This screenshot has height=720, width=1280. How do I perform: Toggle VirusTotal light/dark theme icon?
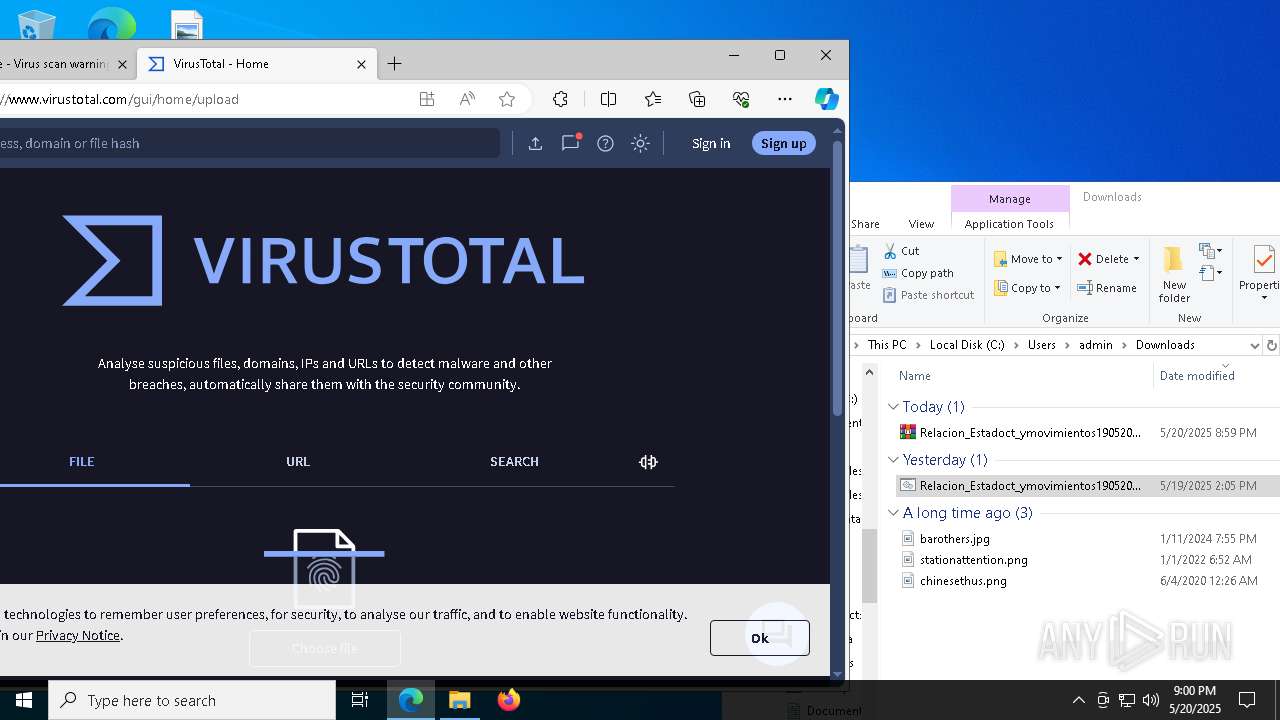(x=641, y=143)
